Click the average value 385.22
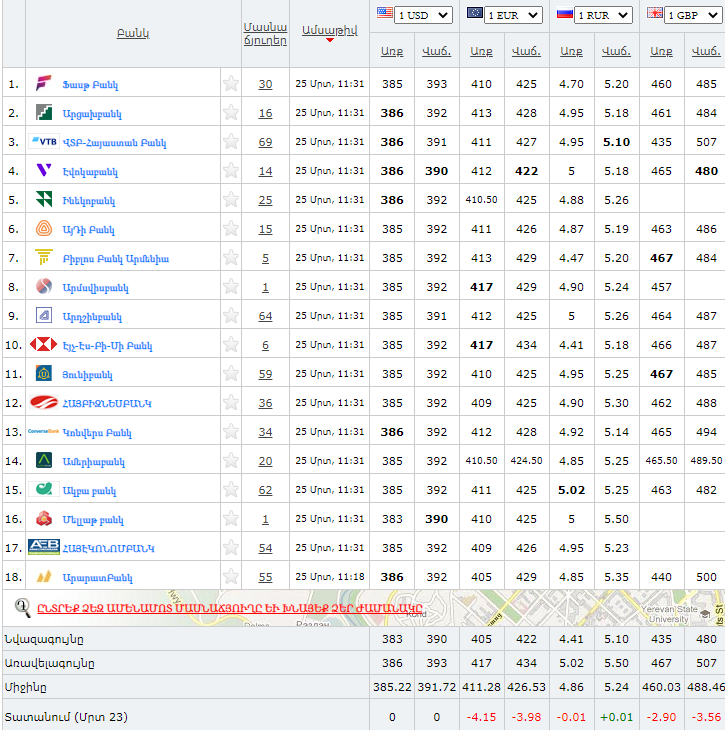This screenshot has width=725, height=730. click(392, 687)
